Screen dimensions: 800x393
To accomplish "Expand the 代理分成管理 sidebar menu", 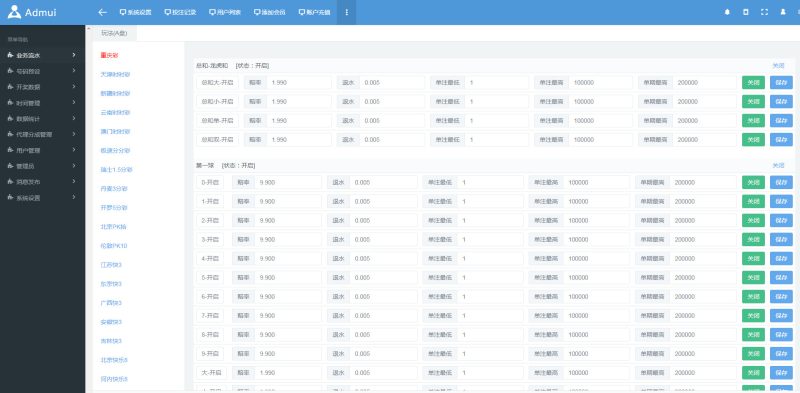I will (43, 134).
